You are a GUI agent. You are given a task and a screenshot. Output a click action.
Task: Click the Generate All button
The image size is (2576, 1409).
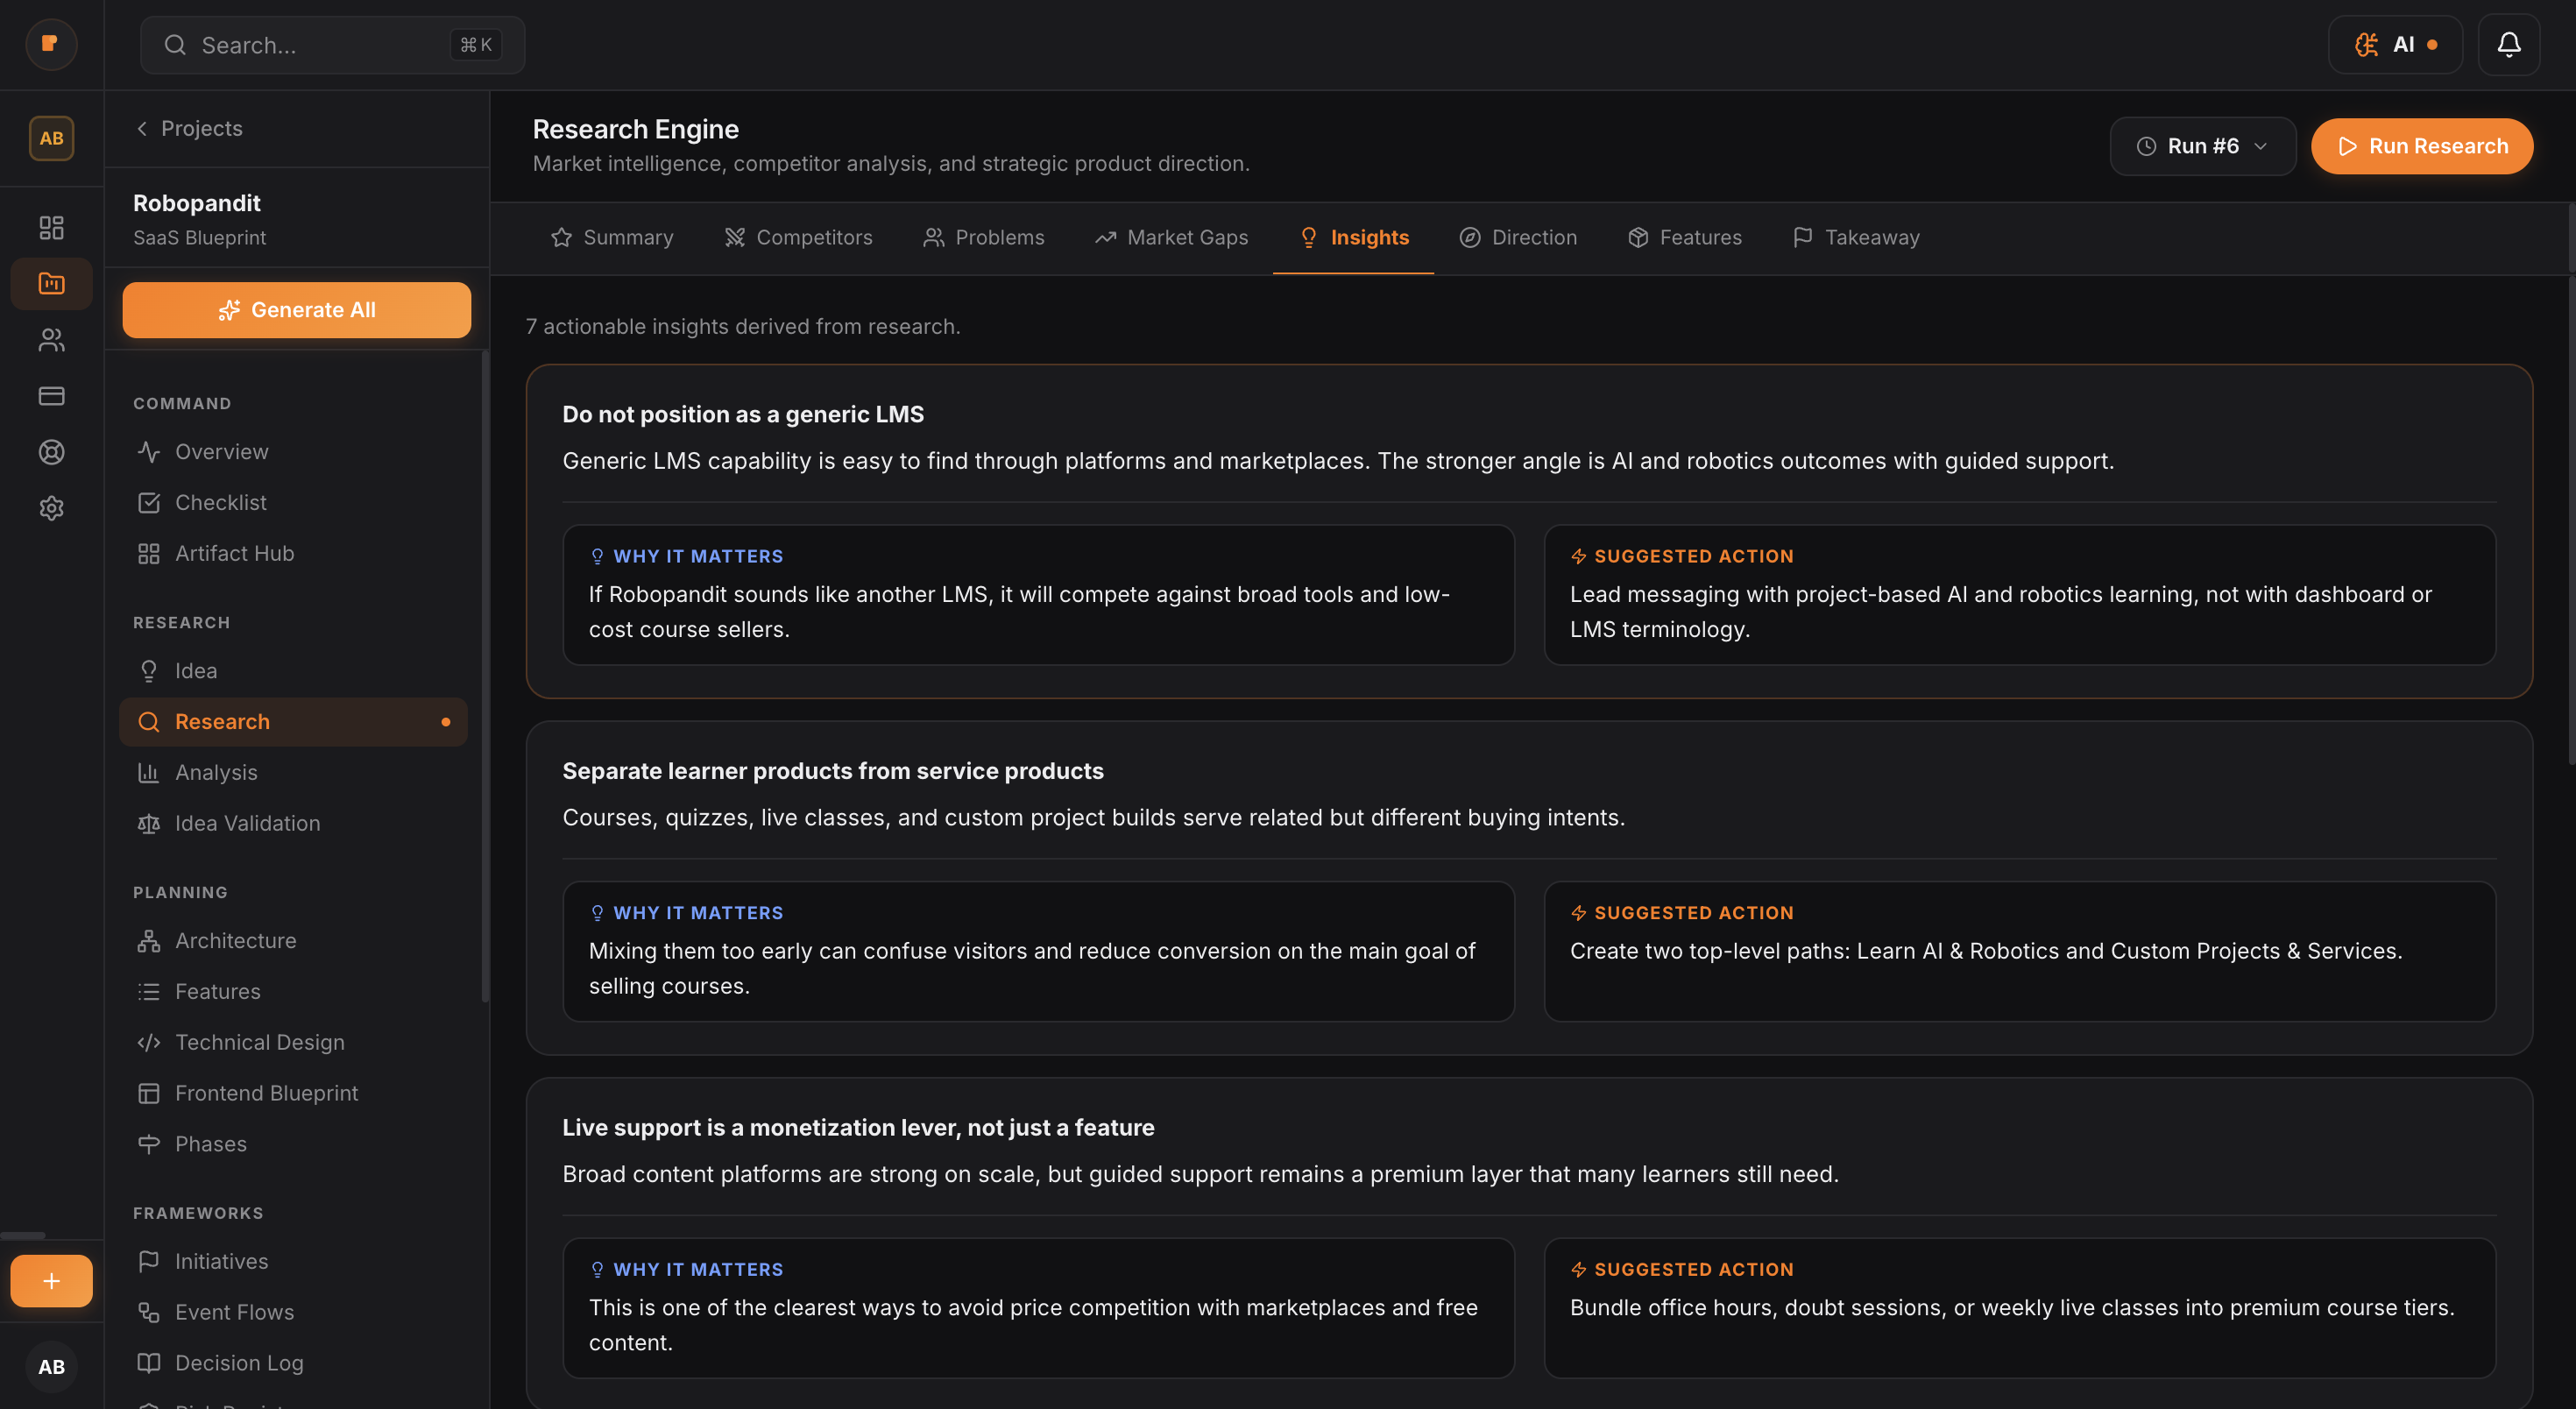(x=296, y=310)
